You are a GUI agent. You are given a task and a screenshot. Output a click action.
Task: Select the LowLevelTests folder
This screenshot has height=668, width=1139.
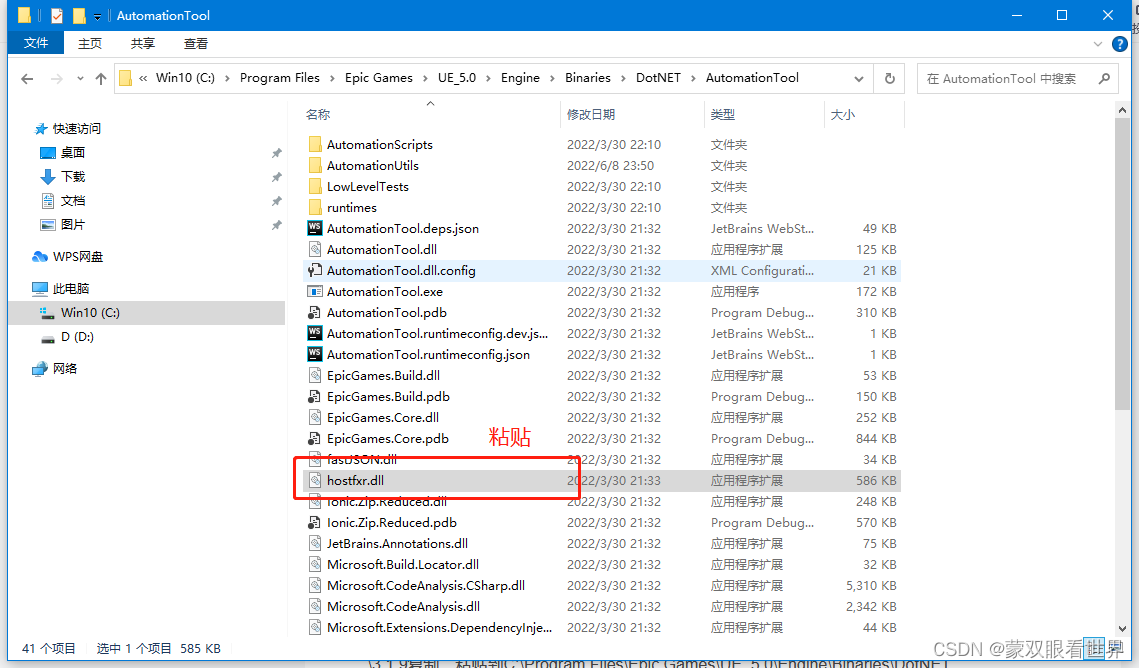pos(368,187)
